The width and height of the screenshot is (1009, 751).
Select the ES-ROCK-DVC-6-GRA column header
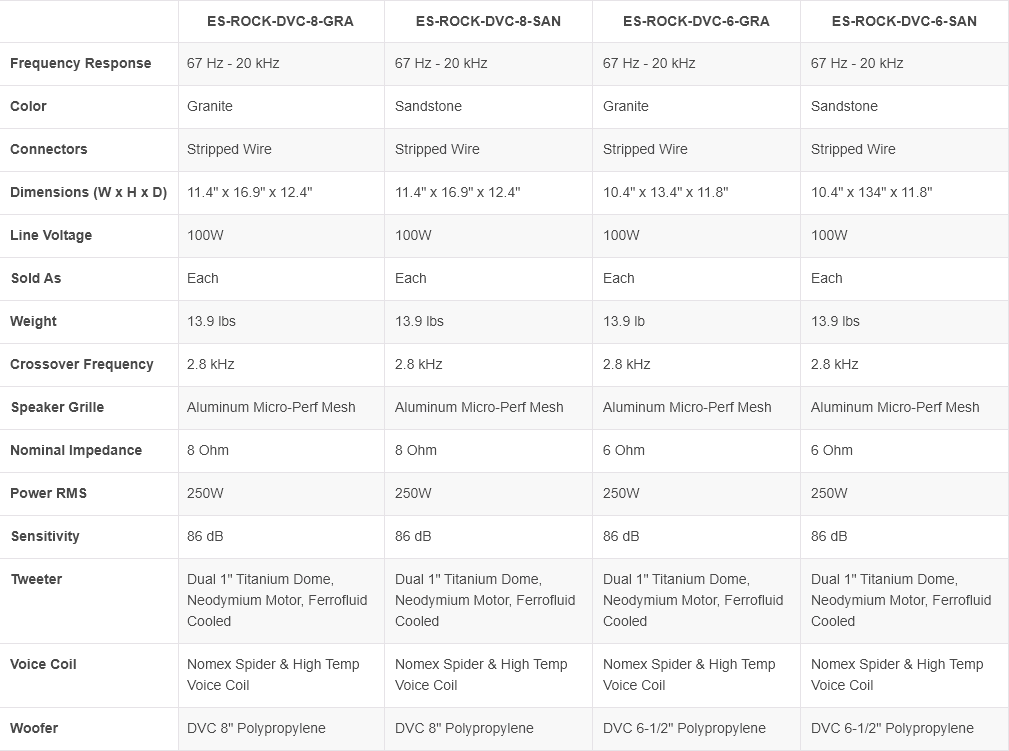696,21
